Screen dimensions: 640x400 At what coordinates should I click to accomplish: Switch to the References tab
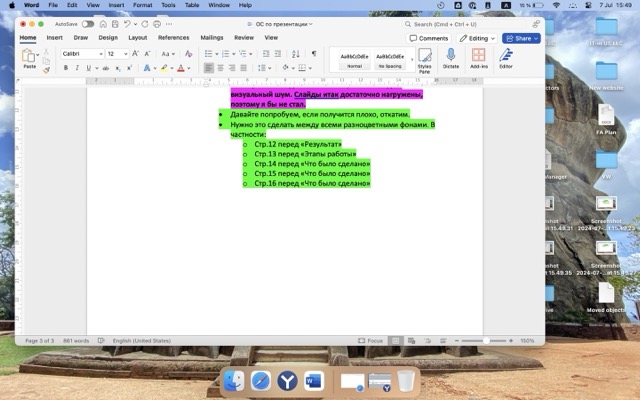(x=173, y=37)
